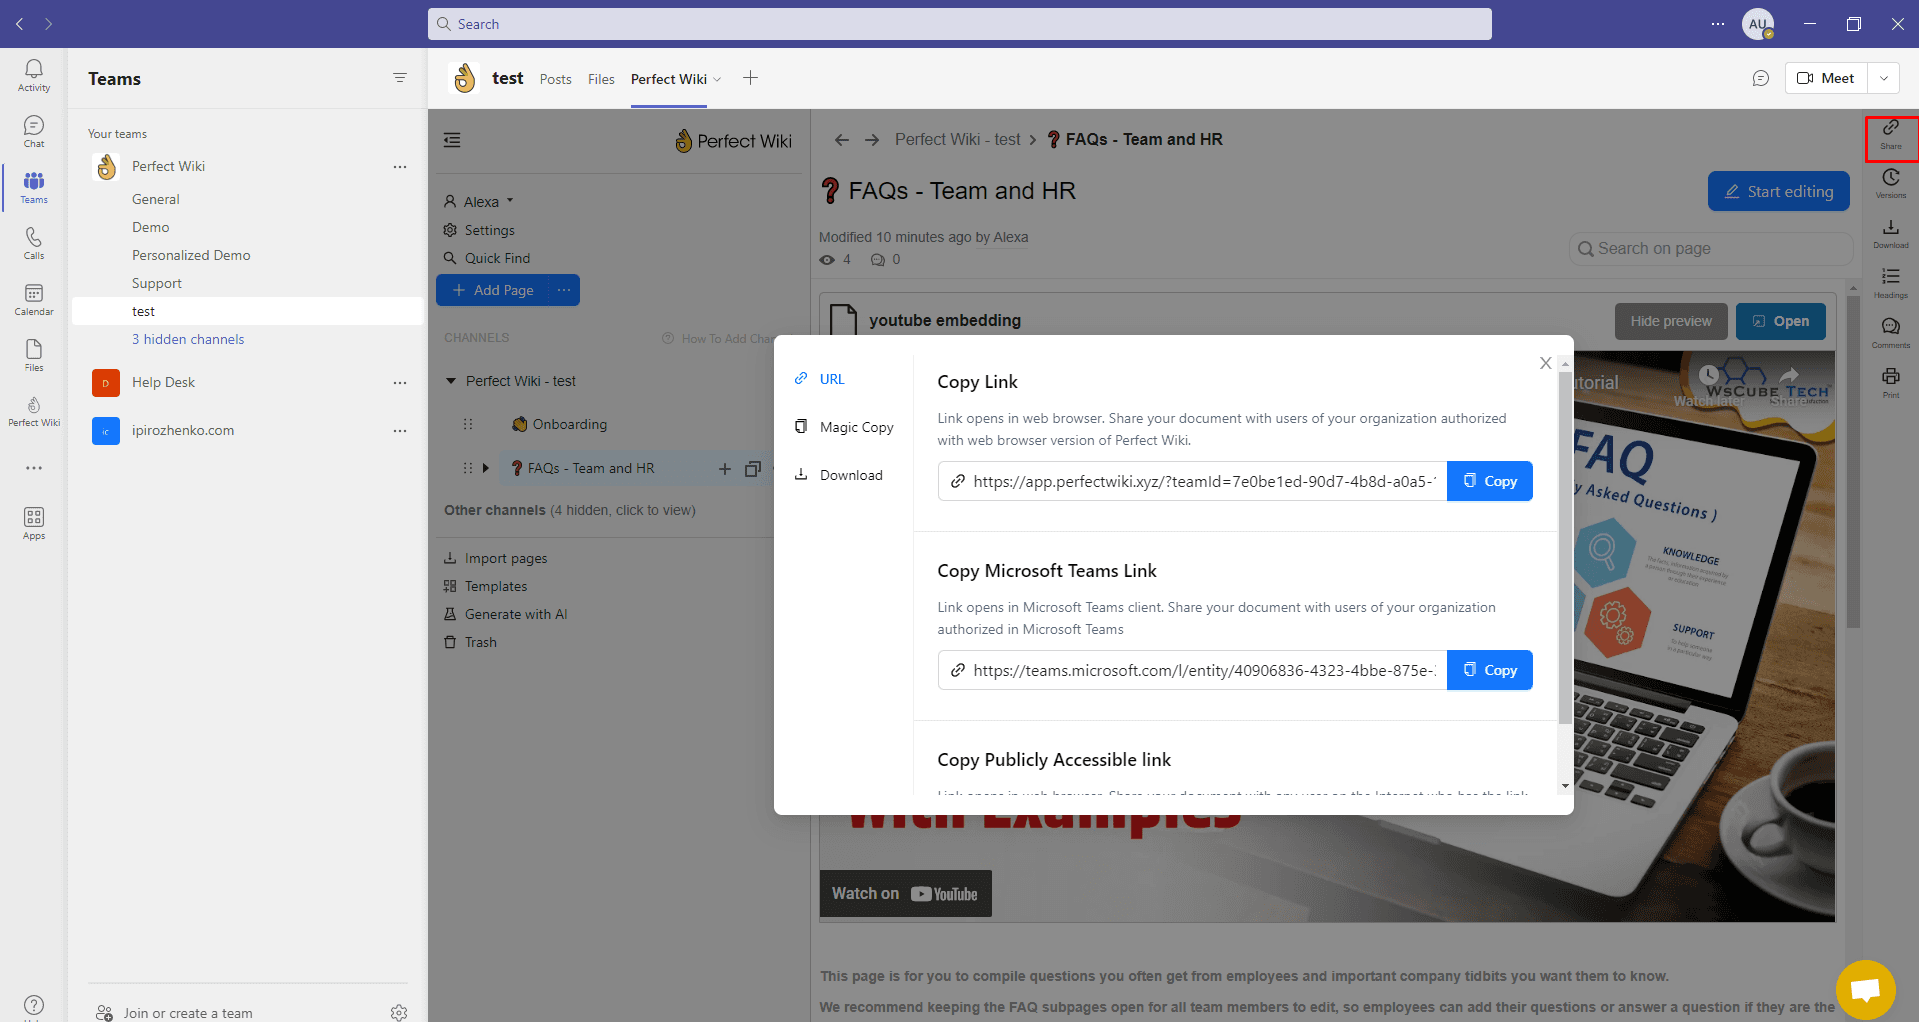Open manage teams gear icon

point(399,1012)
